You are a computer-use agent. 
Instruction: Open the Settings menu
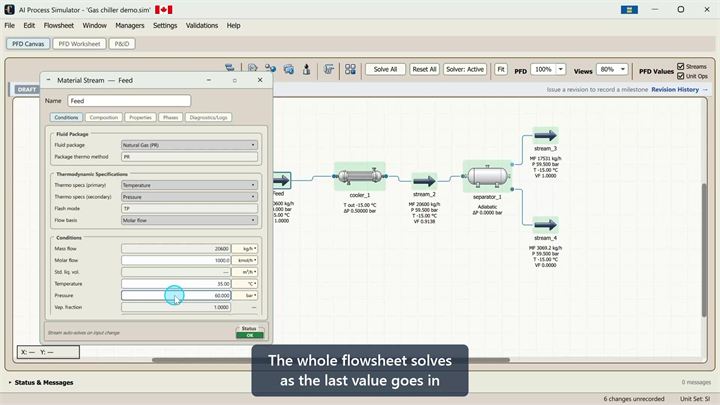[x=165, y=25]
